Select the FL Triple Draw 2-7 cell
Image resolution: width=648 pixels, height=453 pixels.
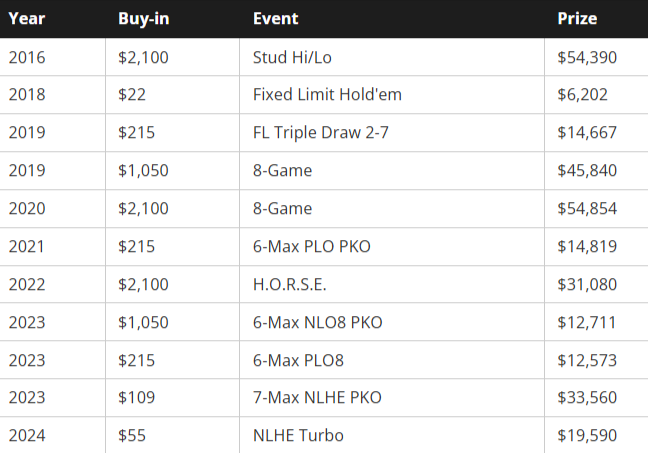click(x=321, y=133)
